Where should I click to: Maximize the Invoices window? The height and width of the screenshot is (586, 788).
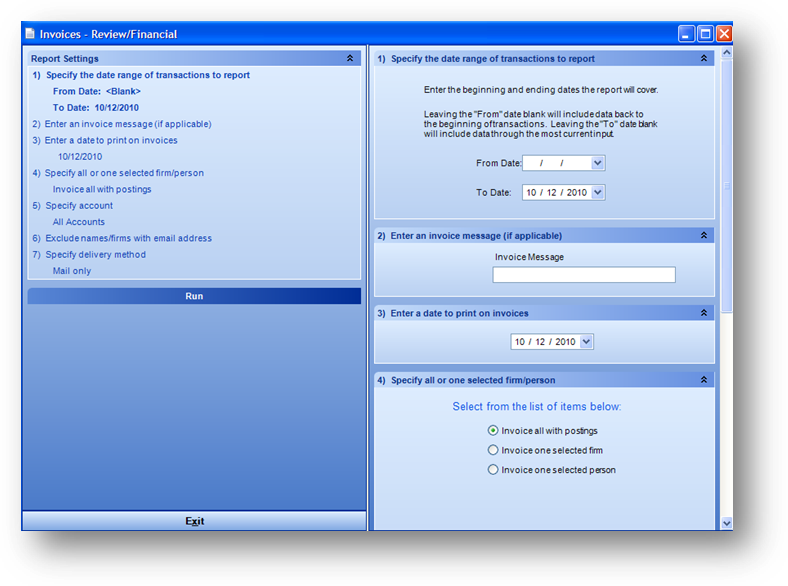pyautogui.click(x=706, y=34)
